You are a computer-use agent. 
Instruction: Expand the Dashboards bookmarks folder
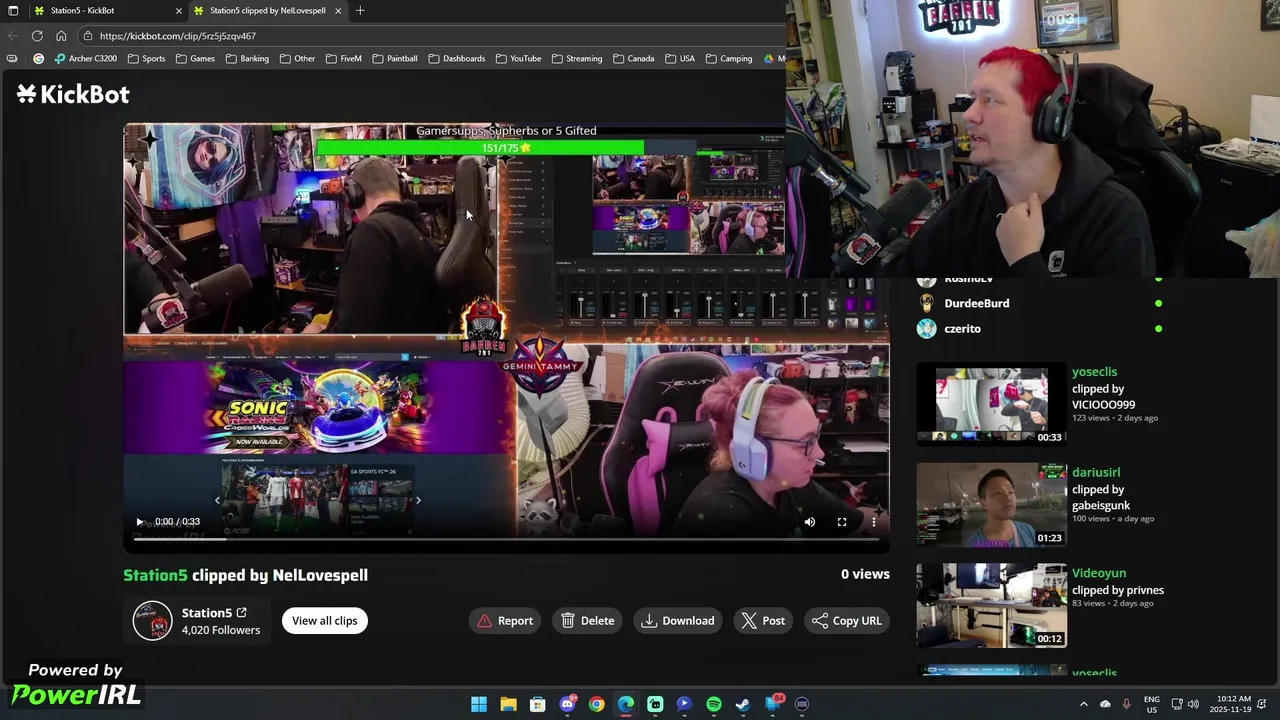(x=456, y=59)
